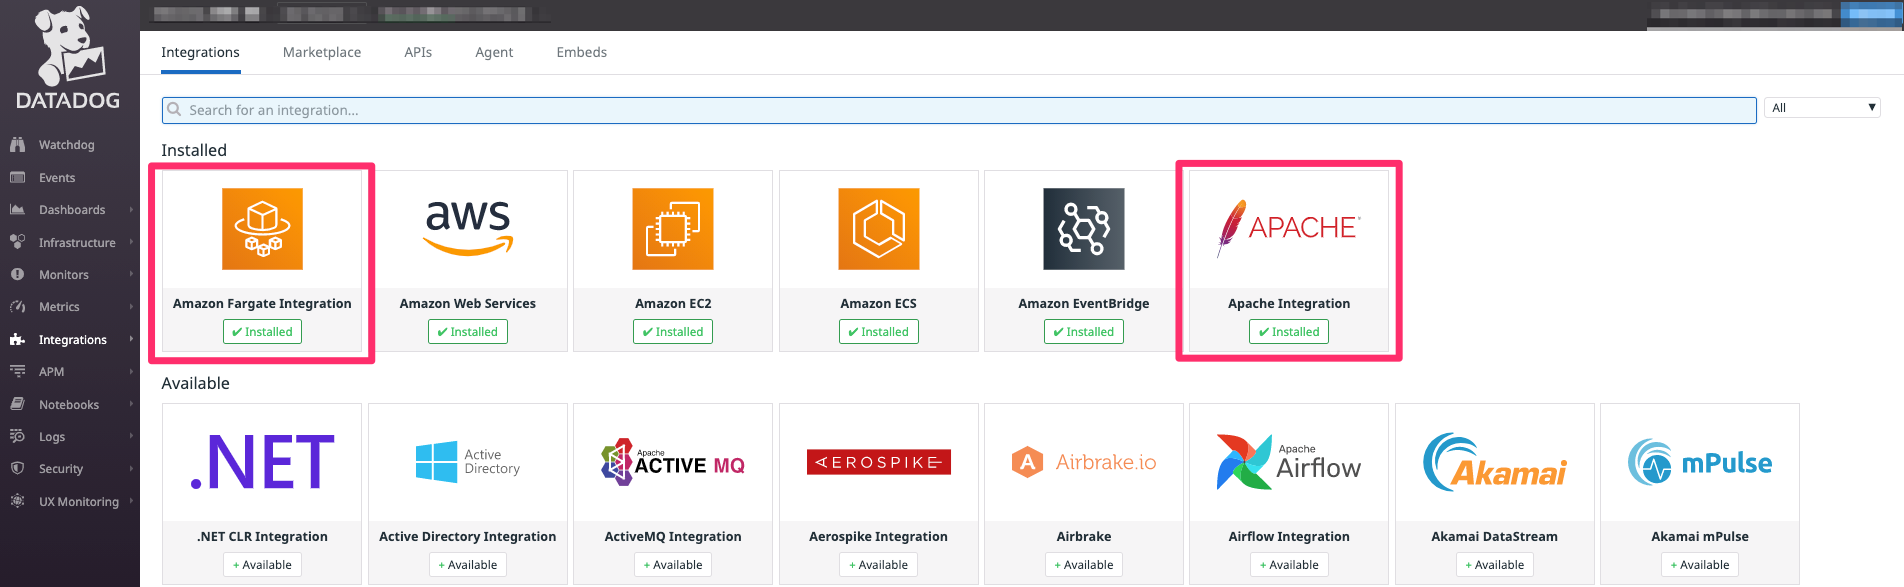Open the AWS logo tile
The width and height of the screenshot is (1904, 587).
[x=468, y=229]
